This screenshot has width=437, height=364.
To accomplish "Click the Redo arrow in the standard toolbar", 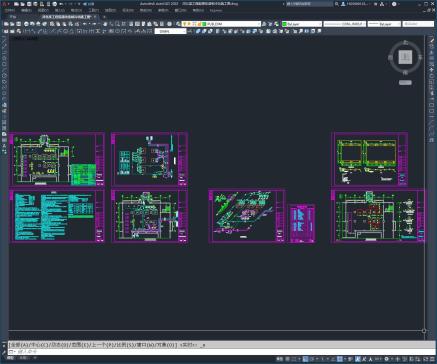I will tap(94, 24).
